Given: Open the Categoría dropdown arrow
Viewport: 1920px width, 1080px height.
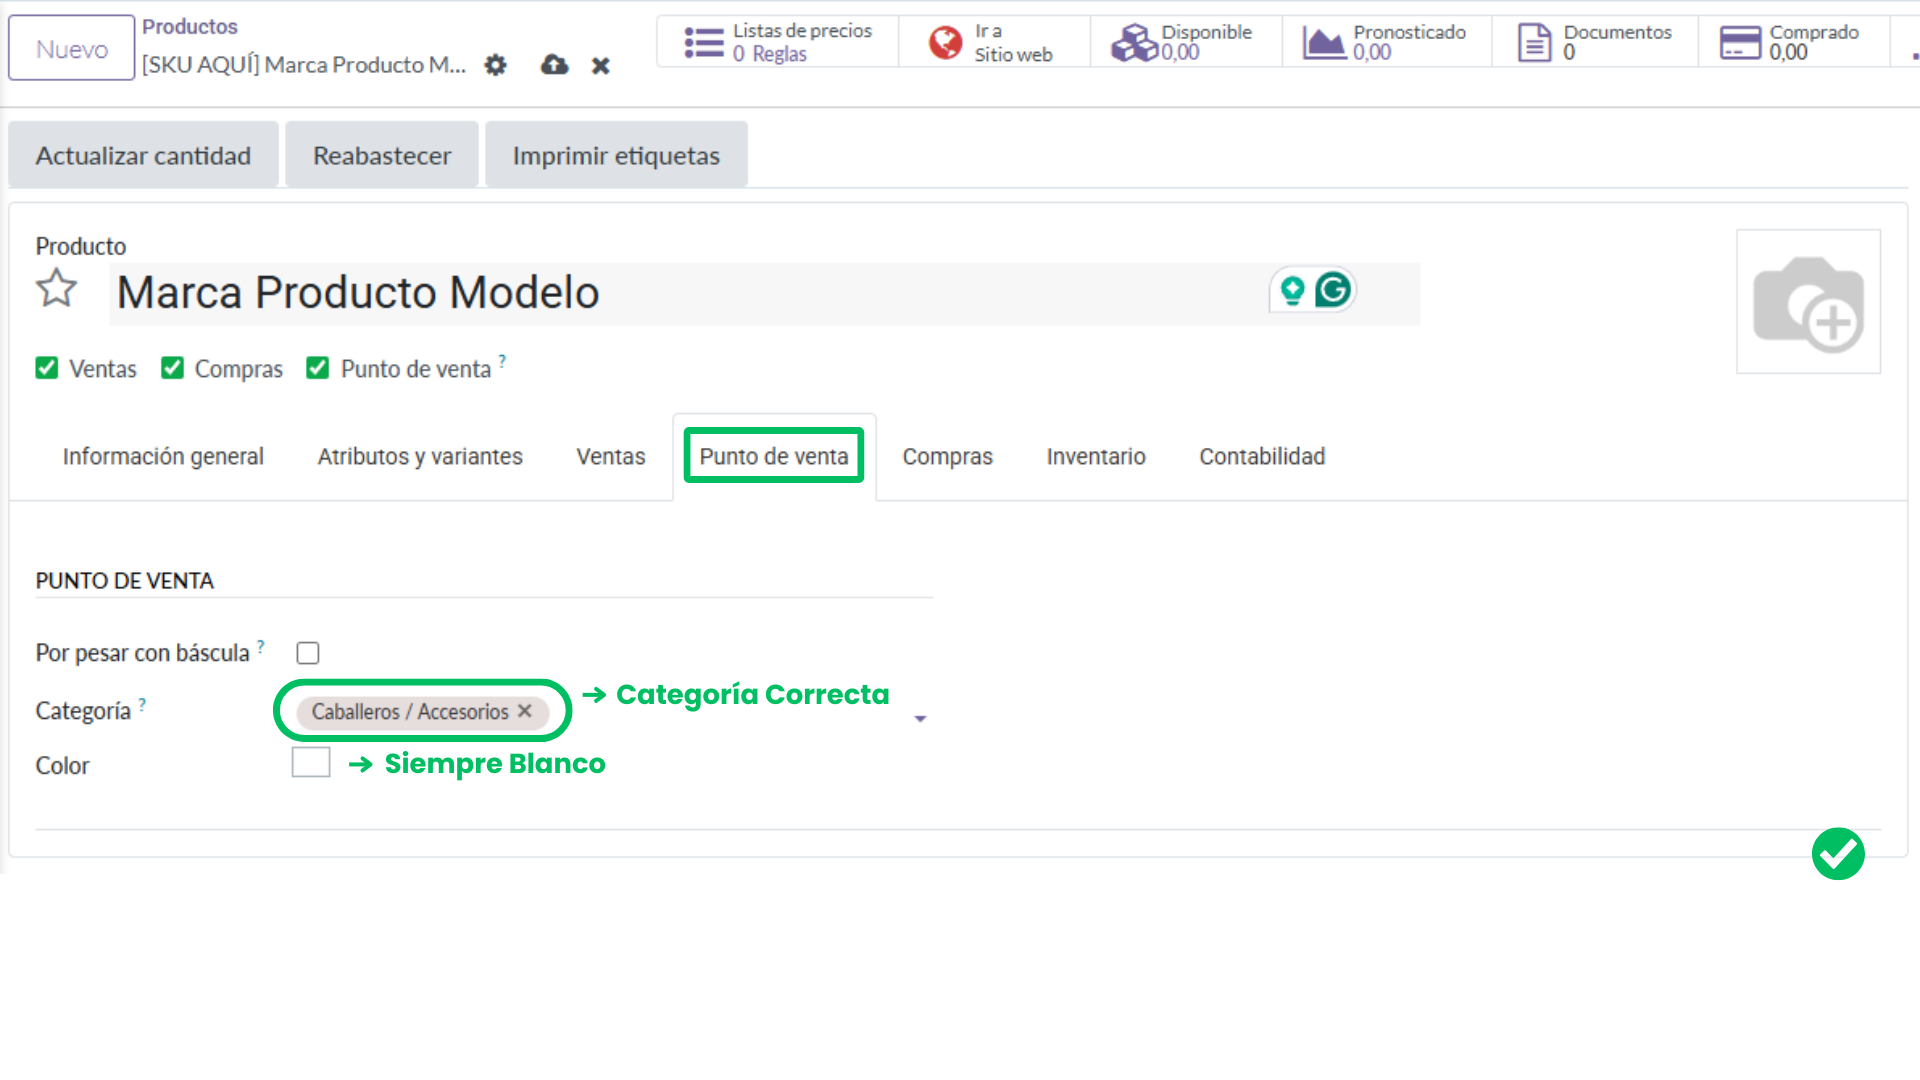Looking at the screenshot, I should tap(920, 718).
